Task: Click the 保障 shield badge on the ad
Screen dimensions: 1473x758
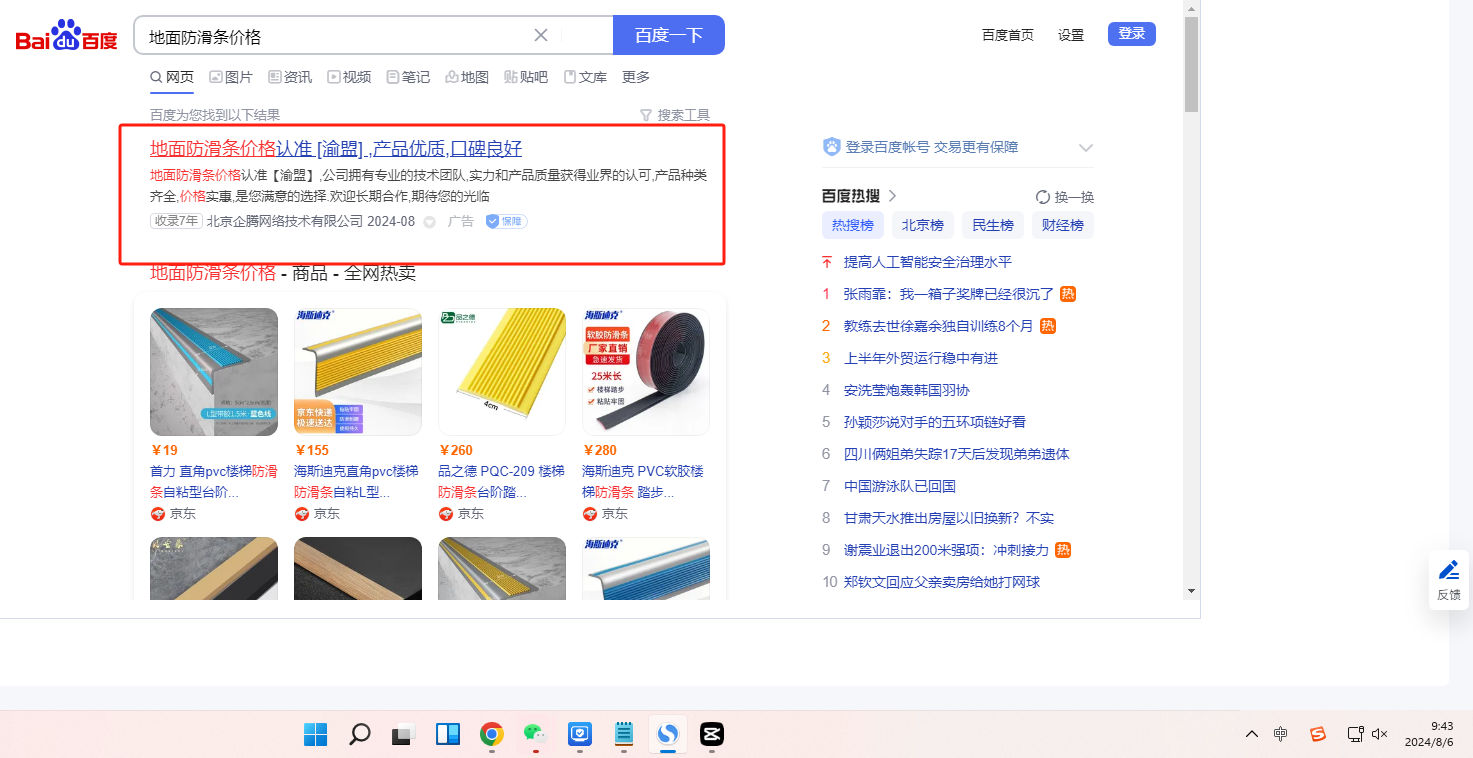Action: coord(506,221)
